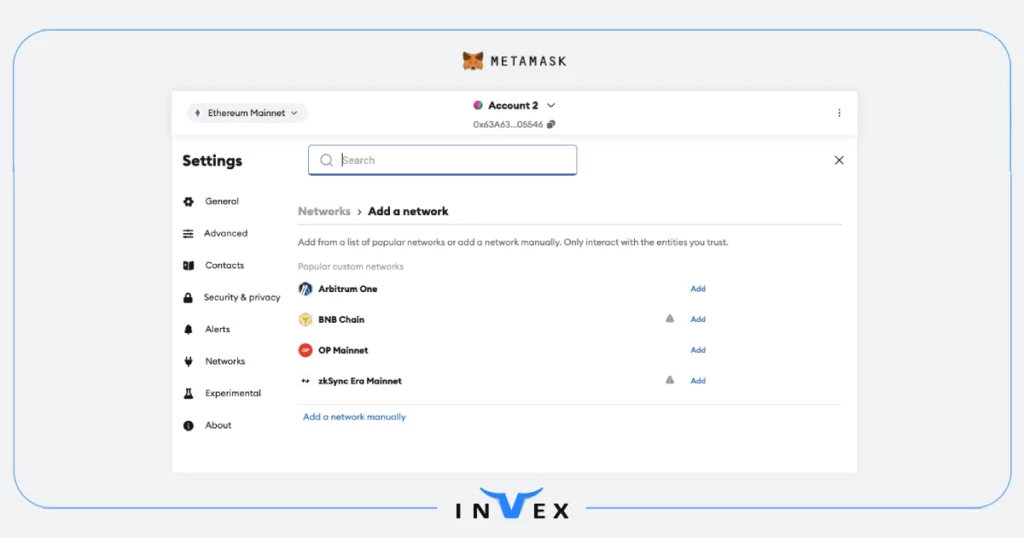Click the BNB Chain network name
1024x538 pixels.
pyautogui.click(x=341, y=319)
